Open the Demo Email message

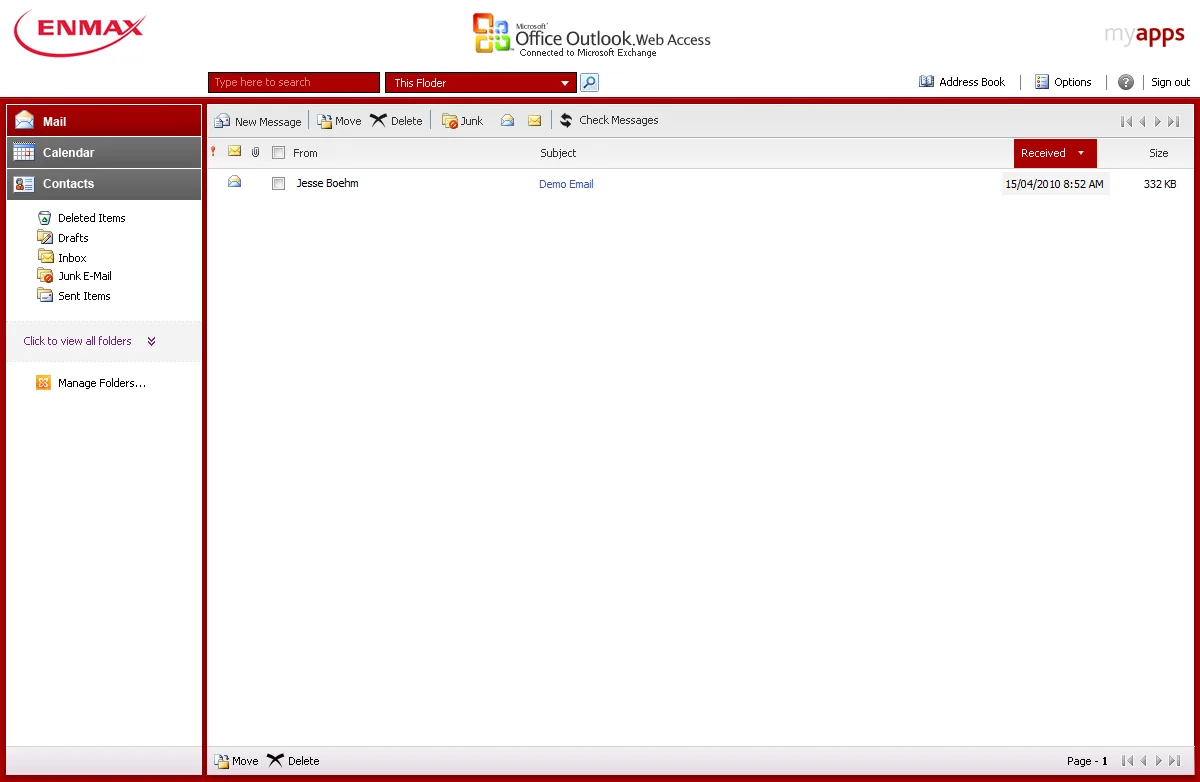click(x=566, y=184)
